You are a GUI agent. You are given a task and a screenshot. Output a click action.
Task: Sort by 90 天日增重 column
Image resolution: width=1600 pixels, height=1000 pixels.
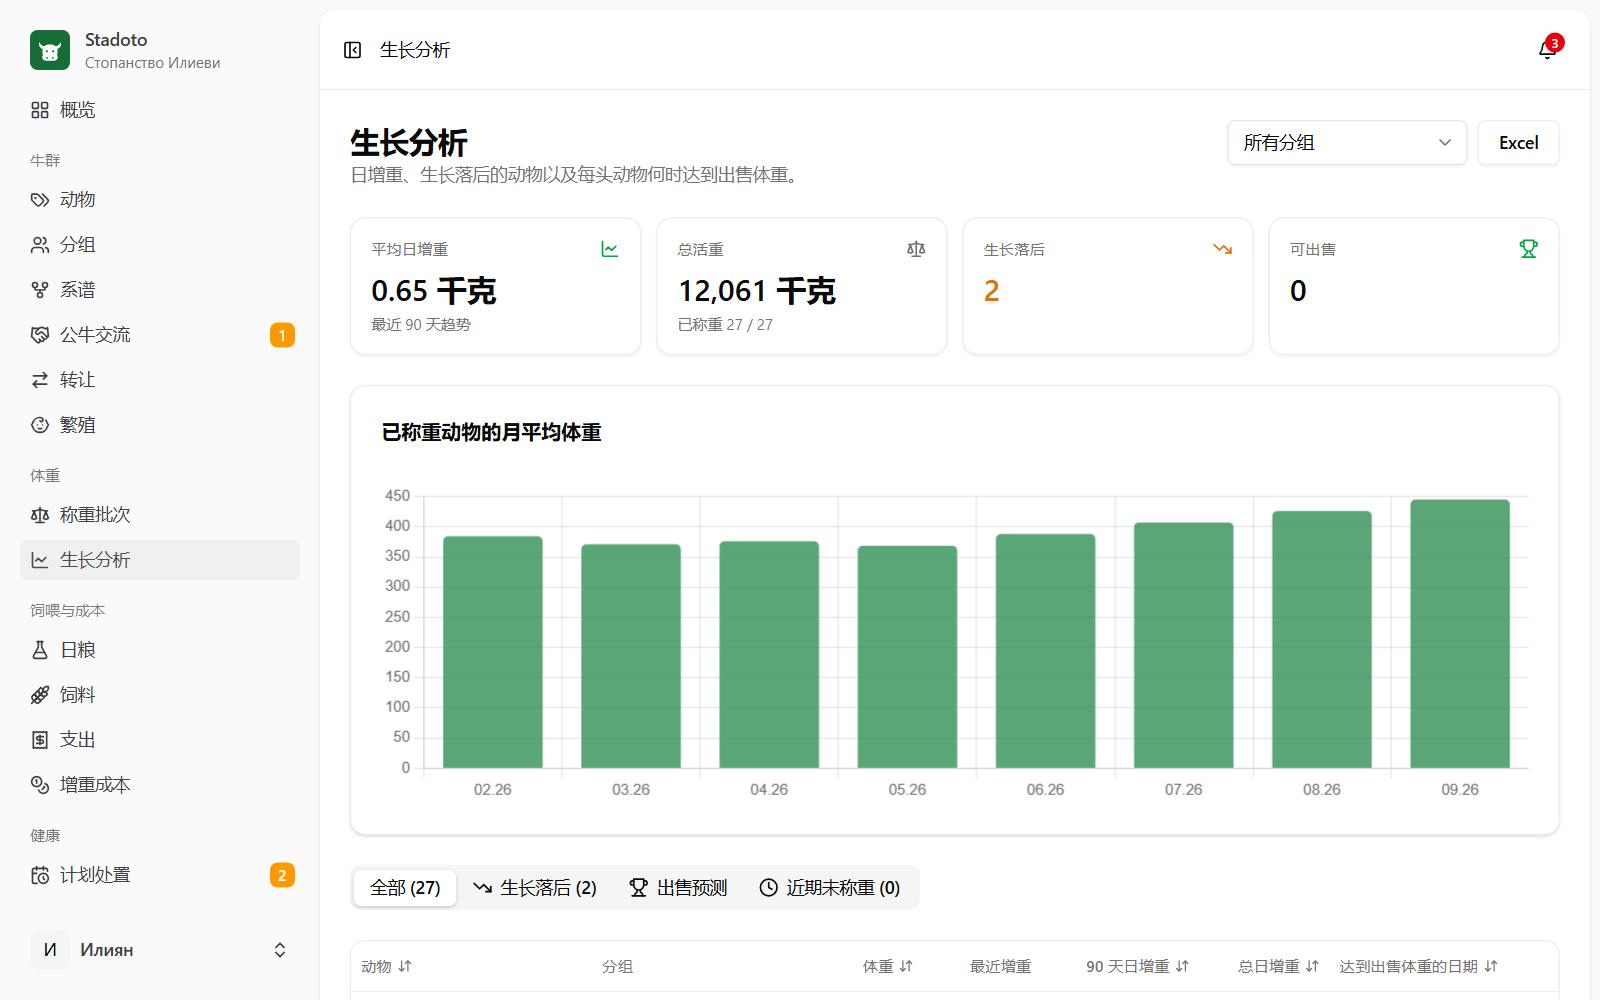tap(1138, 967)
